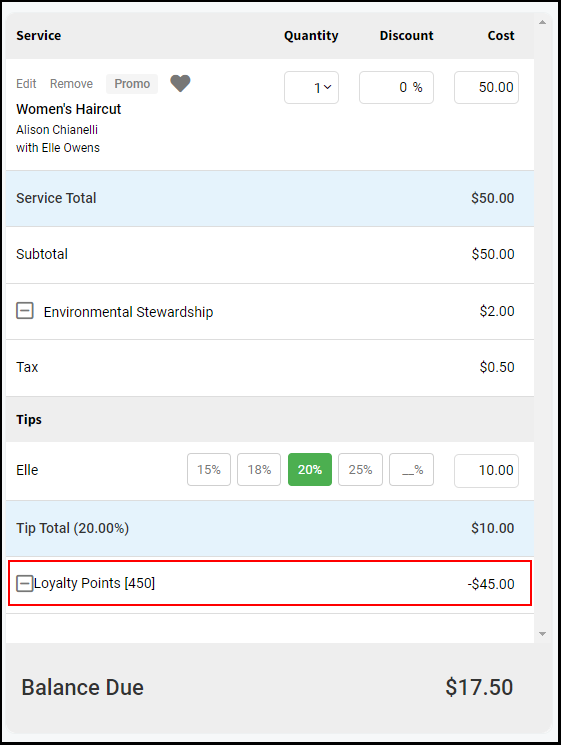Collapse Environmental Stewardship with minus icon

tap(25, 311)
